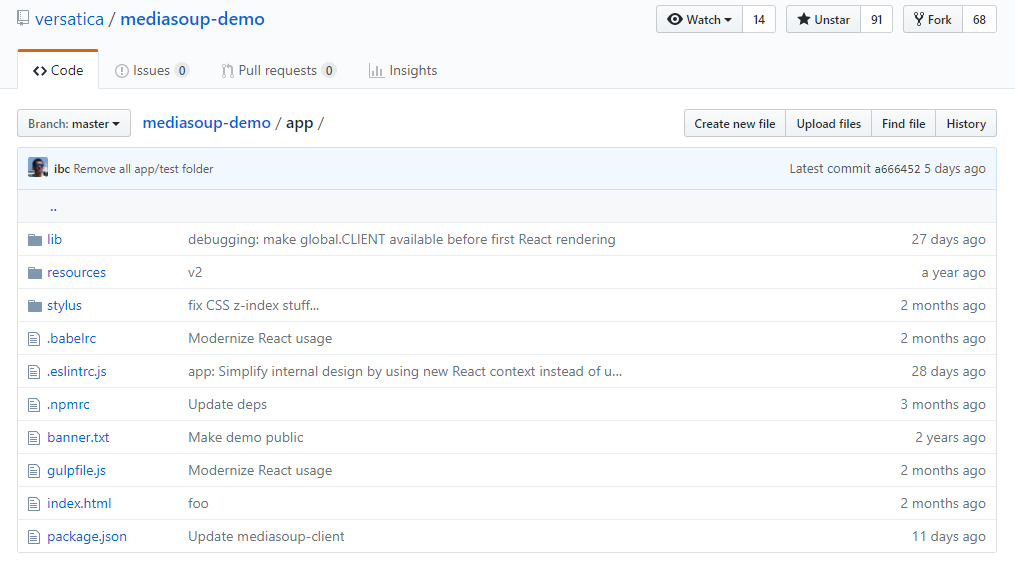Click ibc's avatar thumbnail
The height and width of the screenshot is (561, 1015).
pyautogui.click(x=38, y=168)
